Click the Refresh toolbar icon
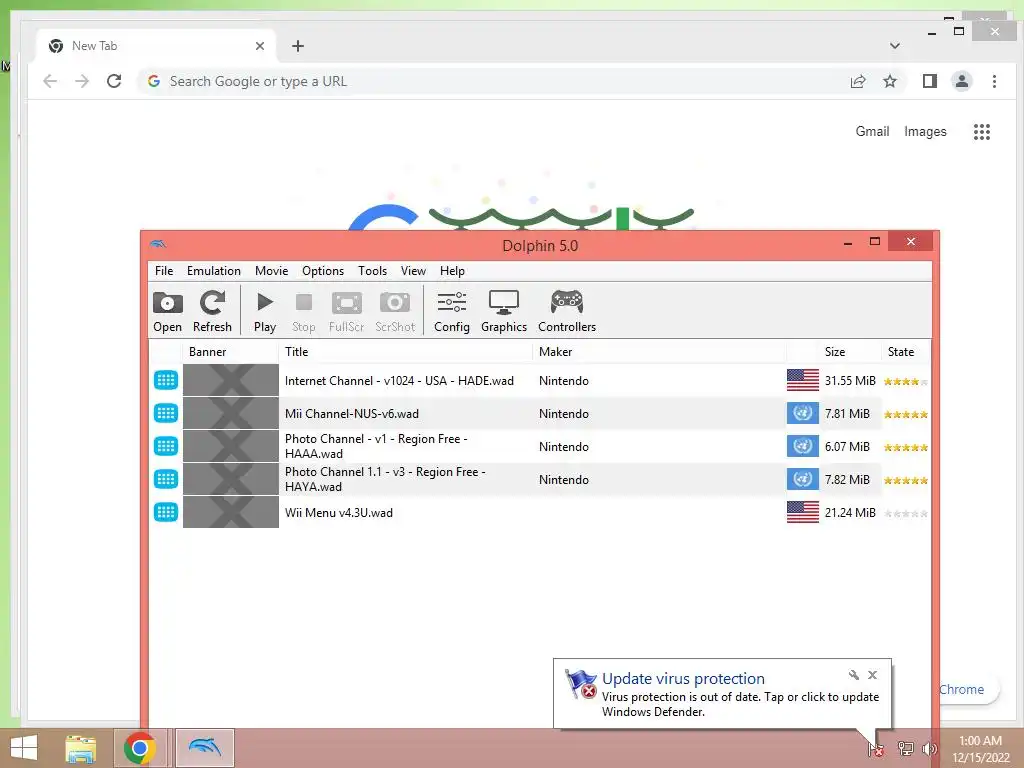 tap(212, 311)
